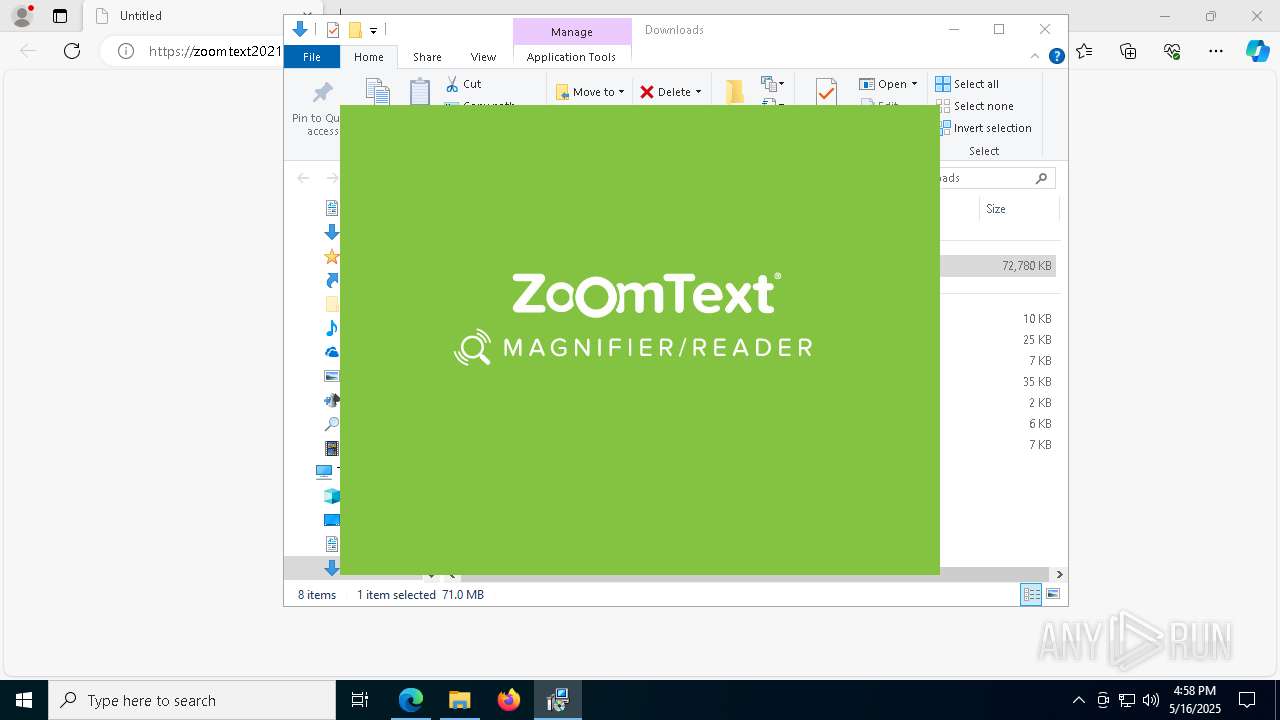Click the New folder icon in ribbon
The image size is (1280, 720).
pos(735,92)
